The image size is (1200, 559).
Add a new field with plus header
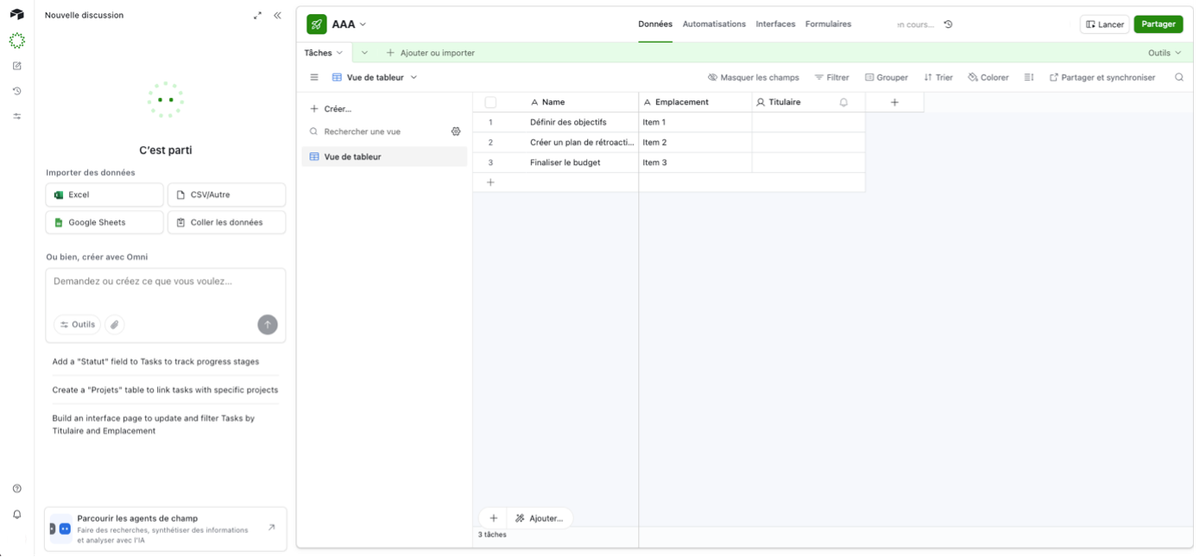coord(894,102)
